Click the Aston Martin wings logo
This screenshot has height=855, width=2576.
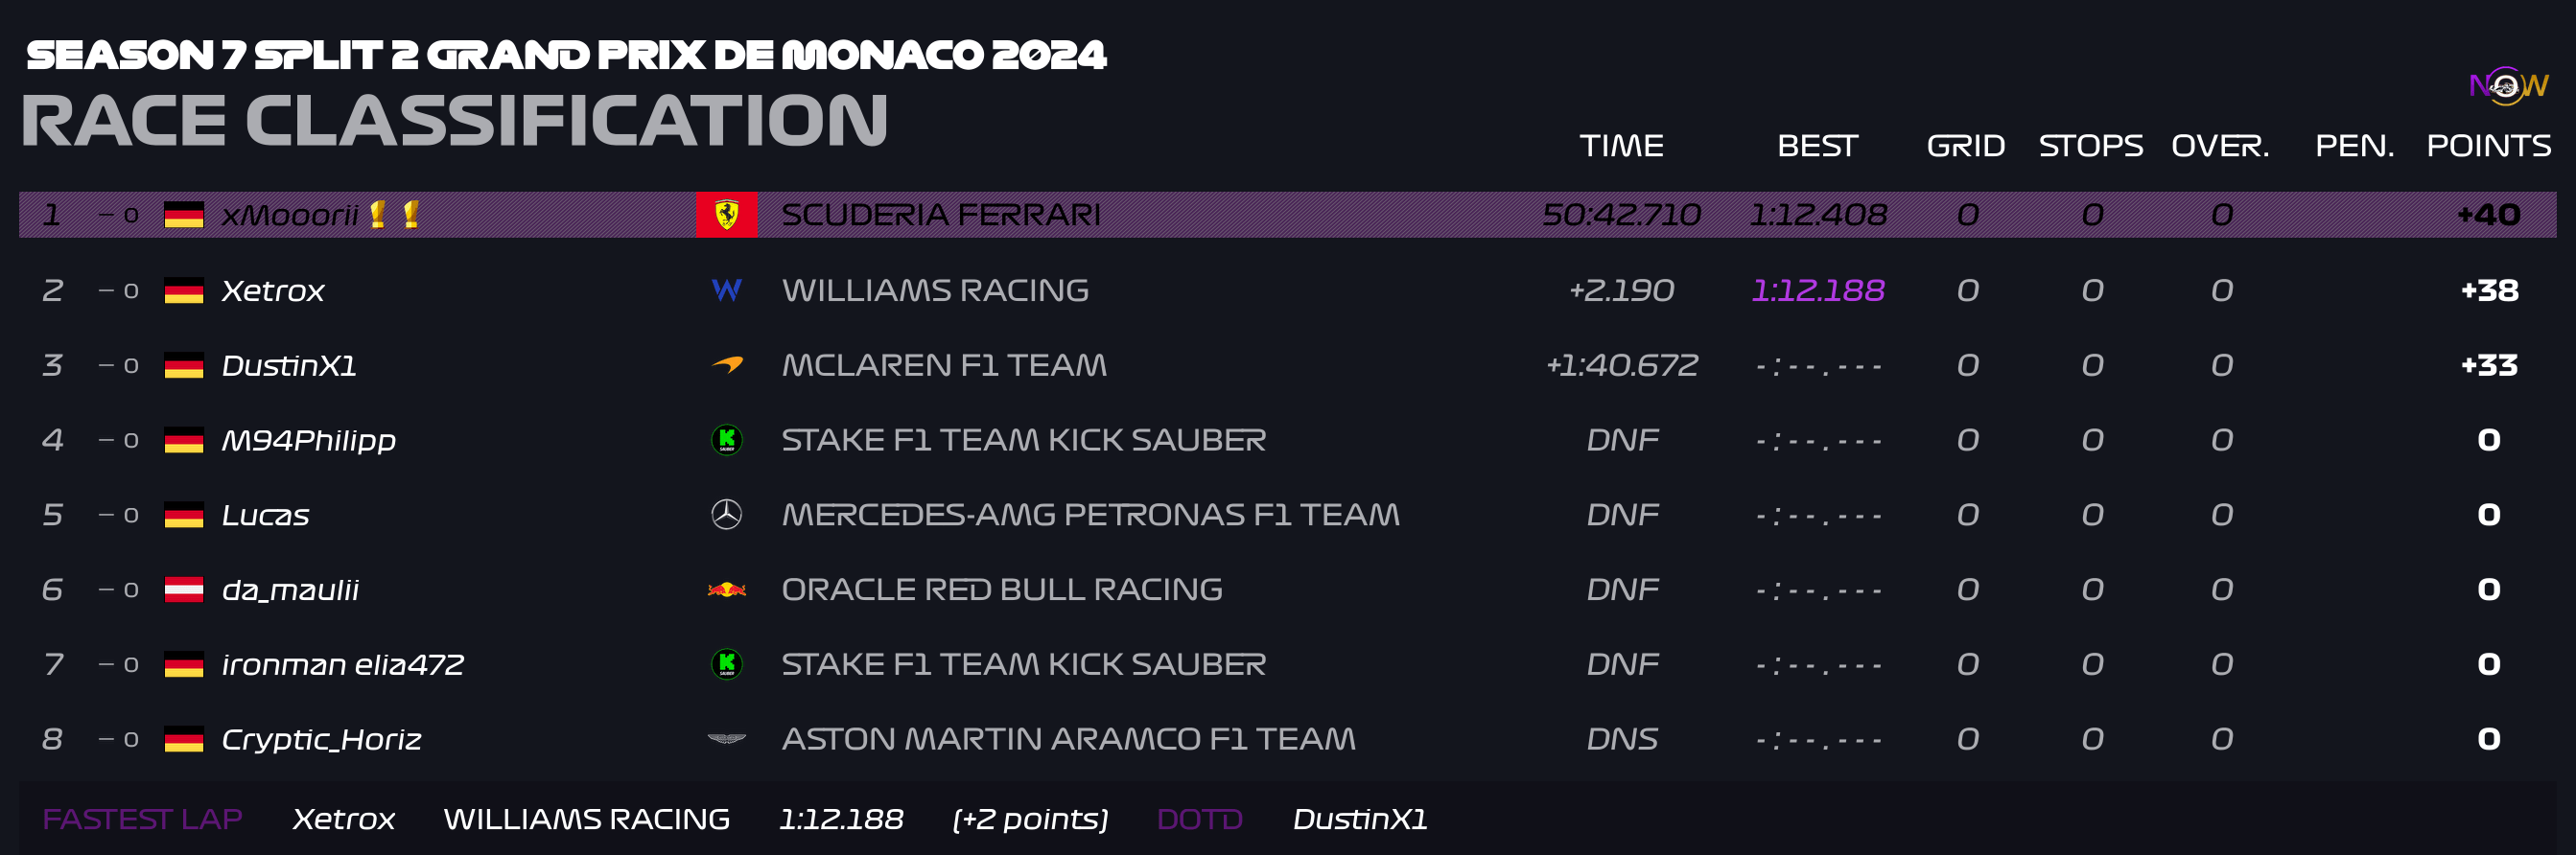[x=726, y=739]
